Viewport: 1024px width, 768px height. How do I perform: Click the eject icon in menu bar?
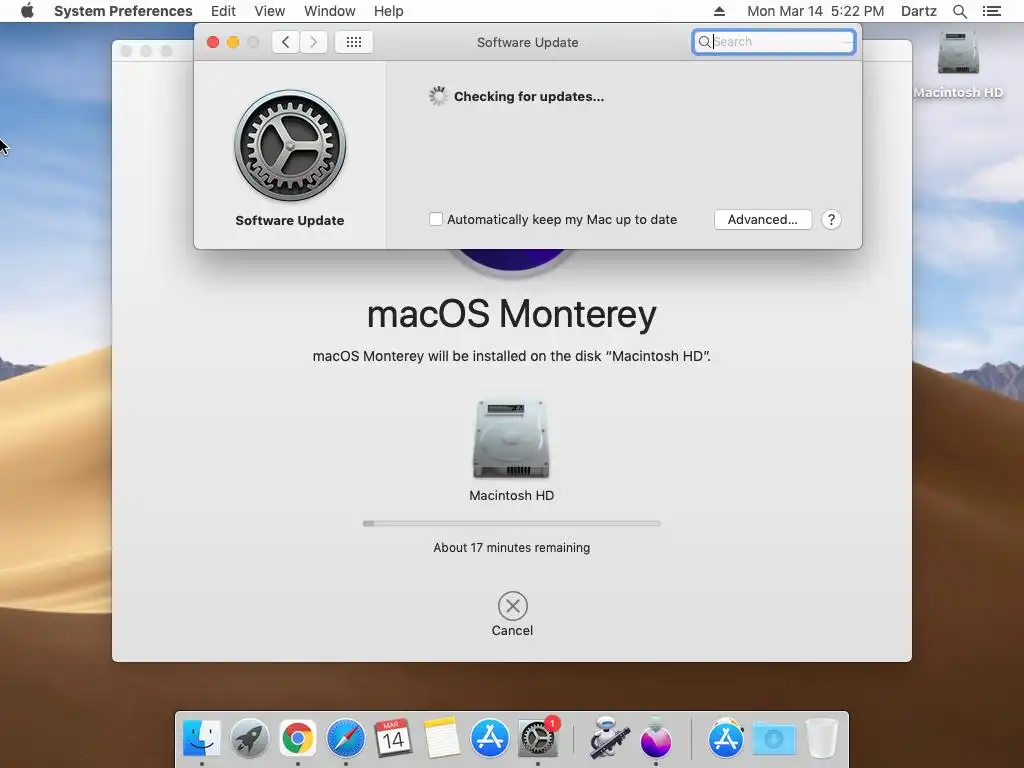pyautogui.click(x=719, y=11)
